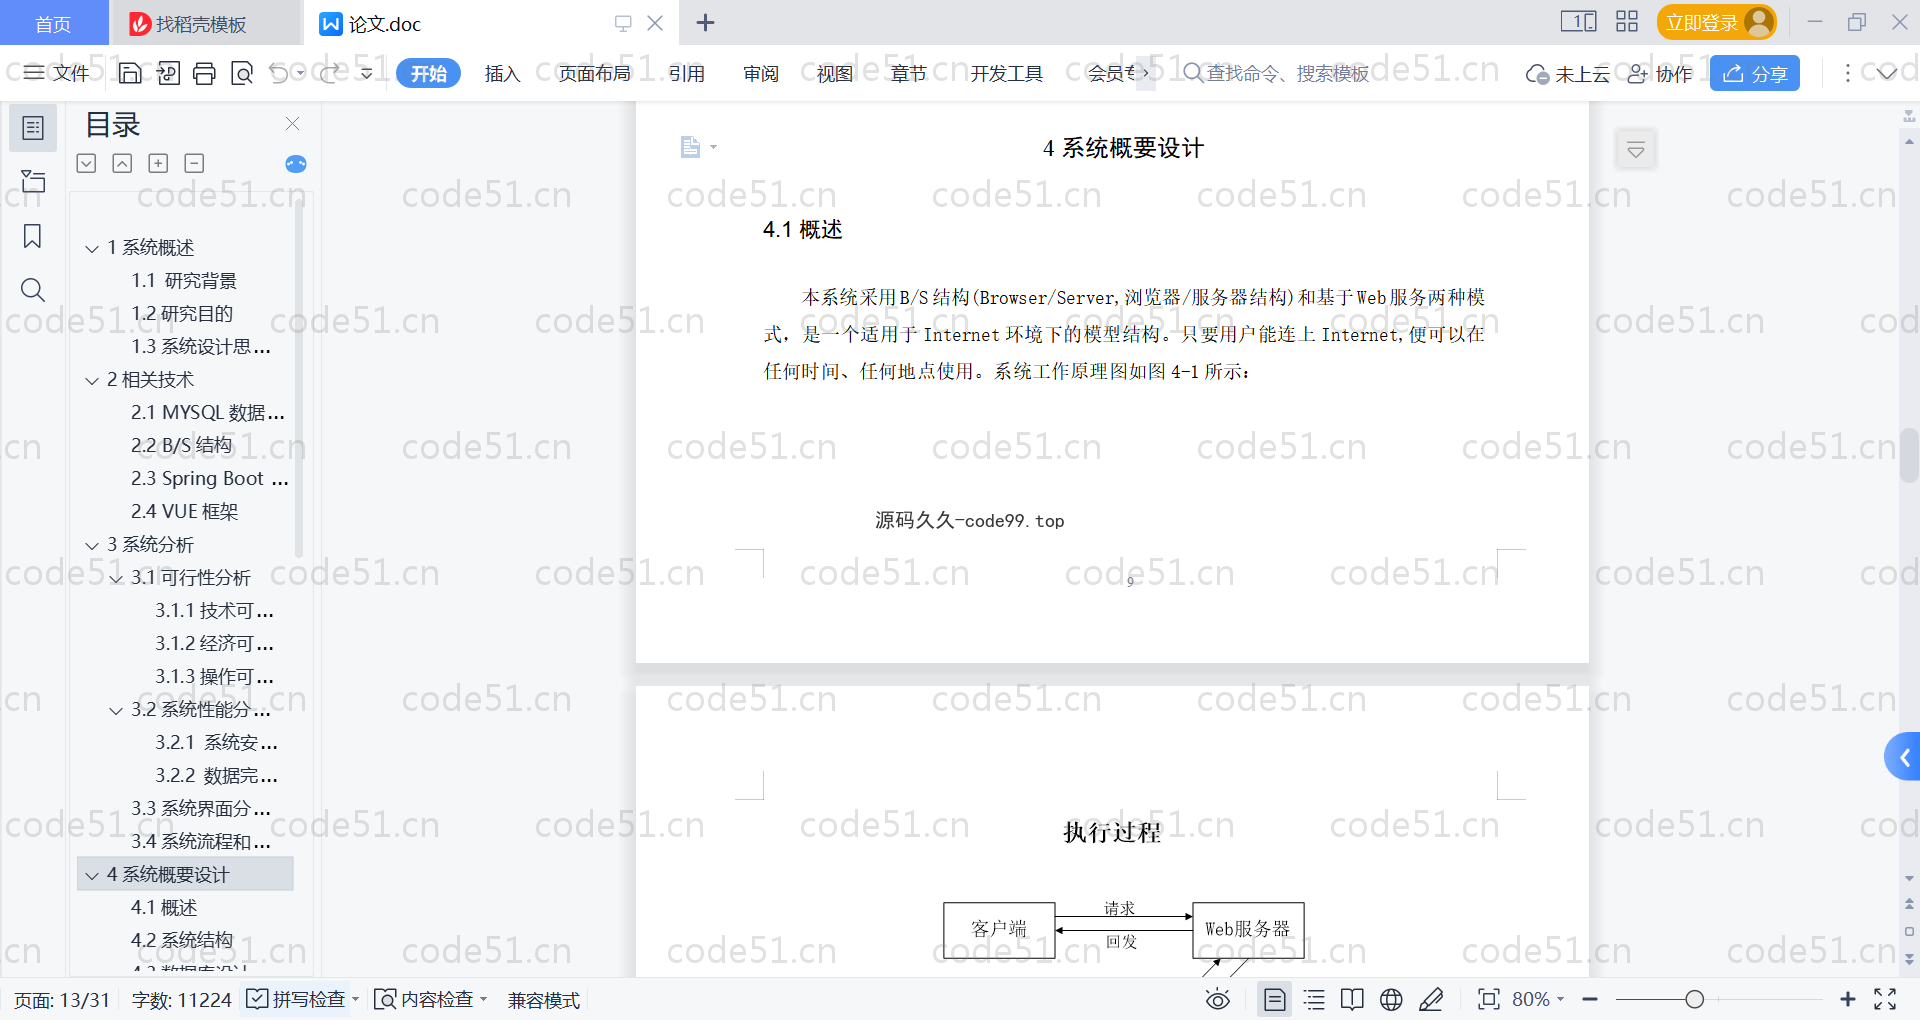The width and height of the screenshot is (1920, 1020).
Task: Collapse the 1 系统概述 tree node
Action: [92, 248]
